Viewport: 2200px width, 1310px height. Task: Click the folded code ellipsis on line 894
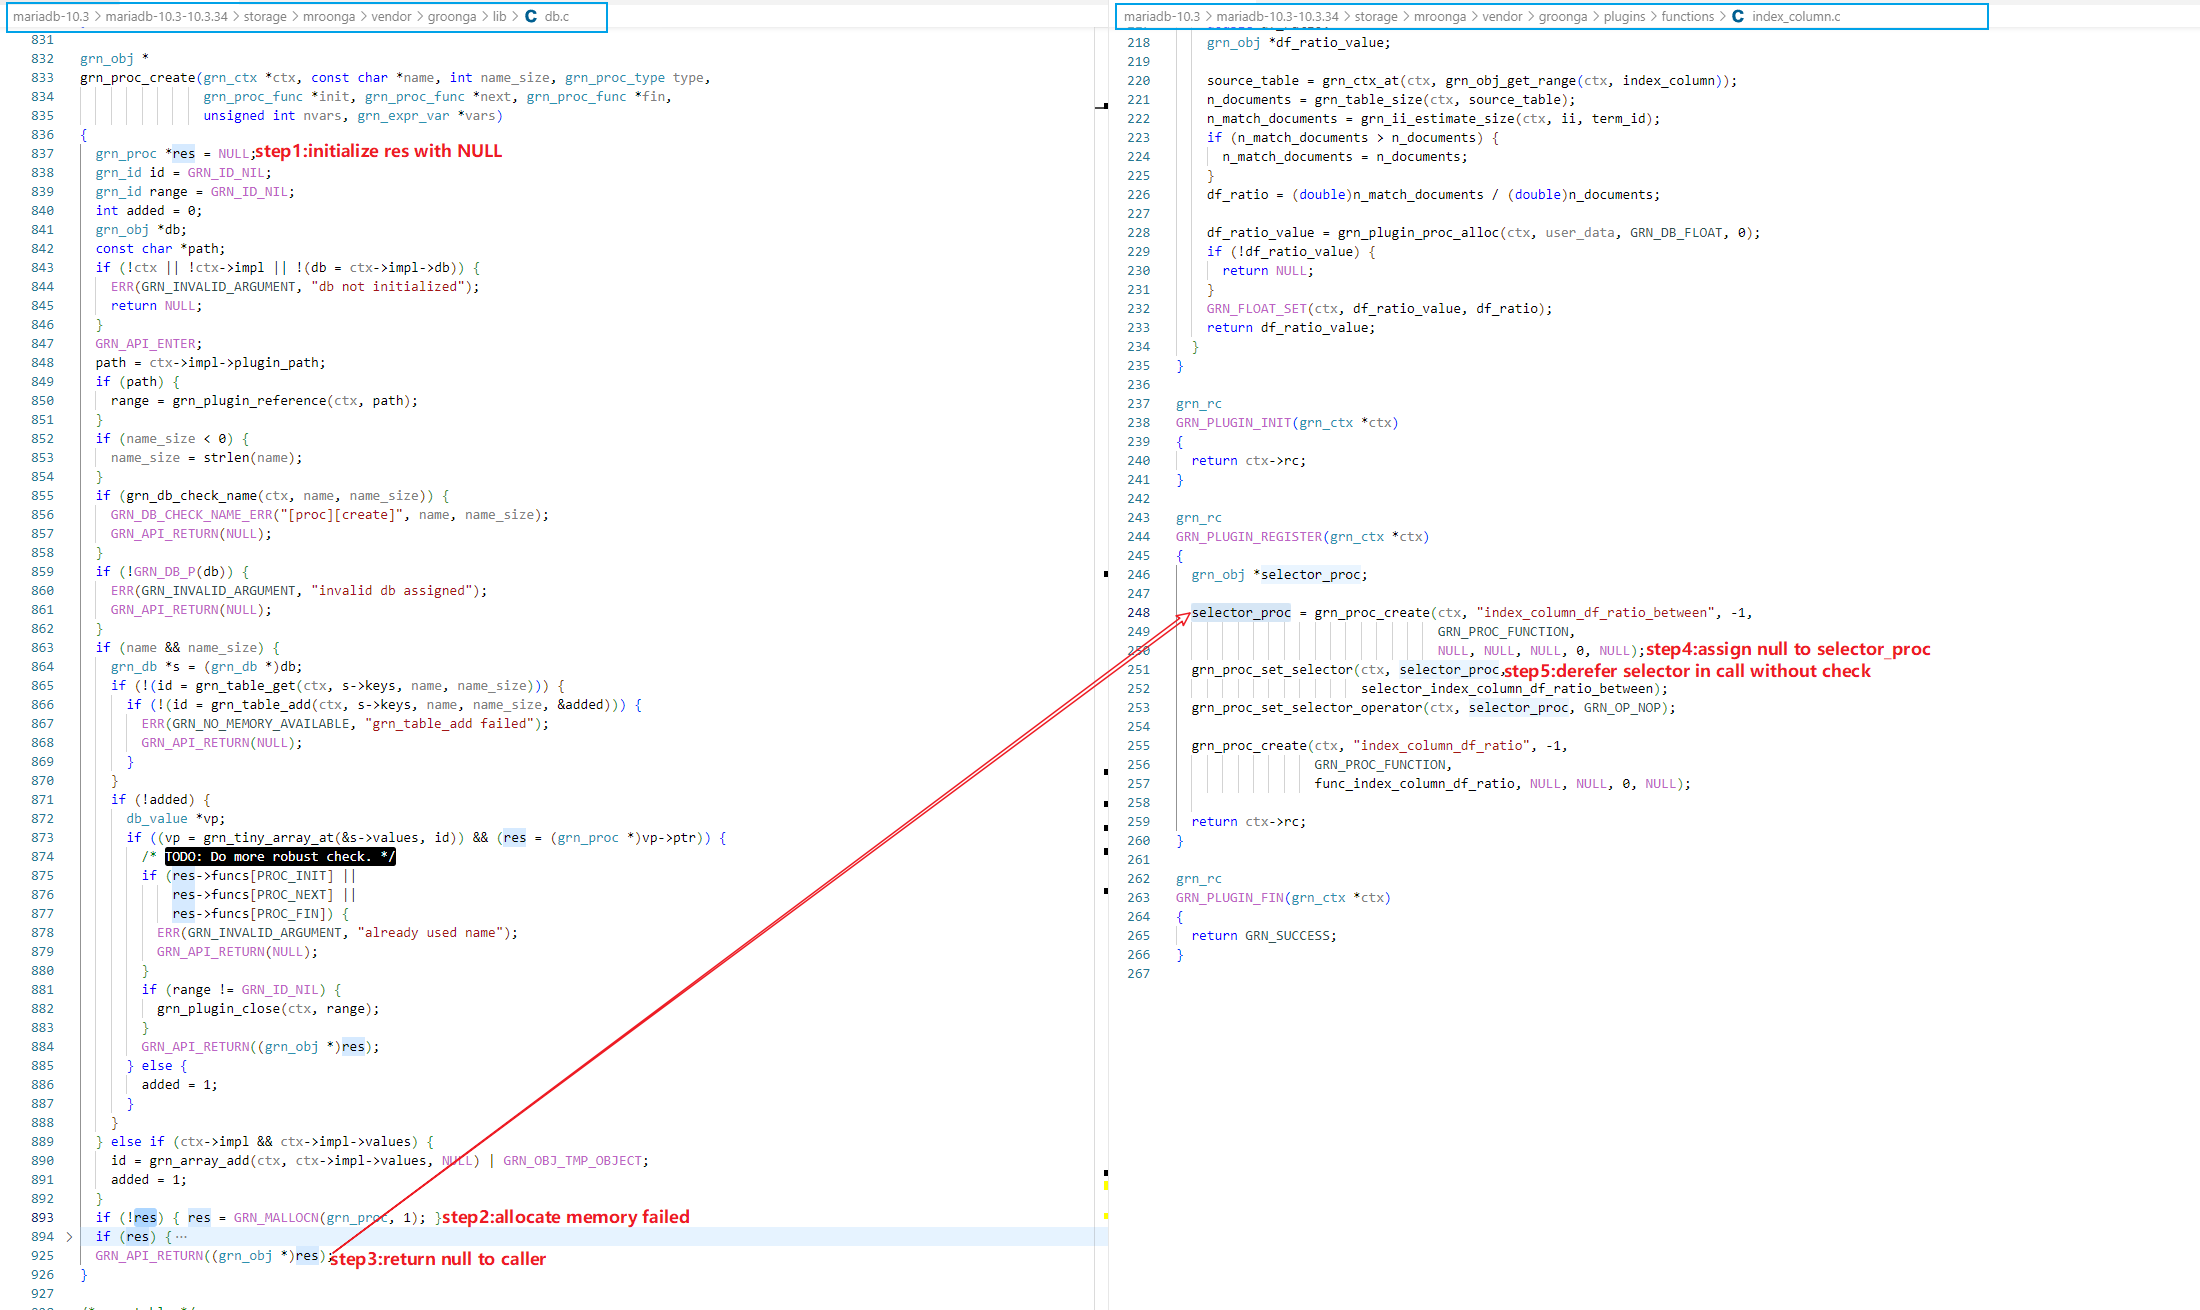[181, 1237]
